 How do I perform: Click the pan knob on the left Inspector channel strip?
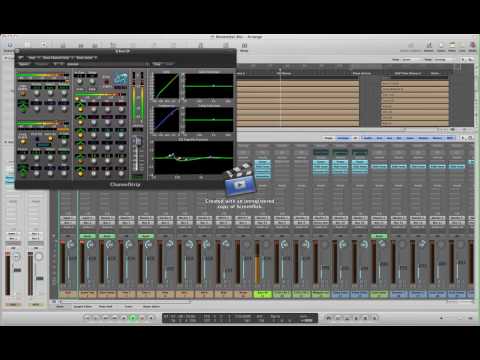pyautogui.click(x=16, y=256)
